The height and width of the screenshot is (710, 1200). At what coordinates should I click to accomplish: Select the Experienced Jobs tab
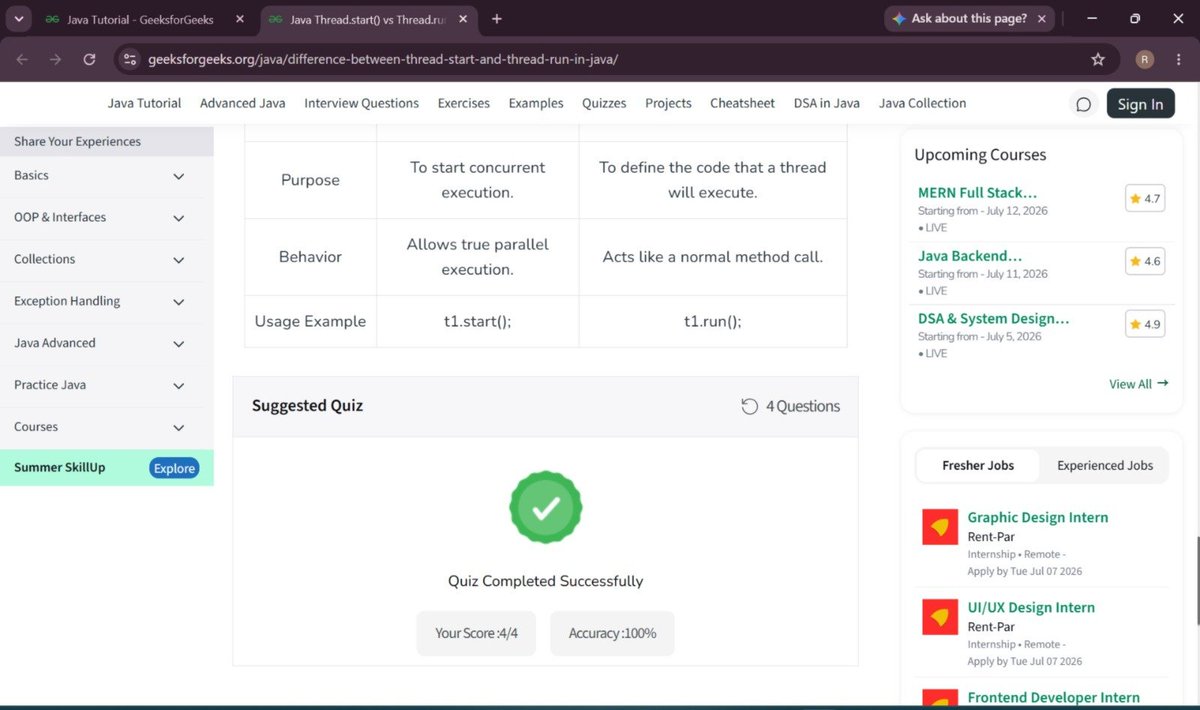point(1105,465)
